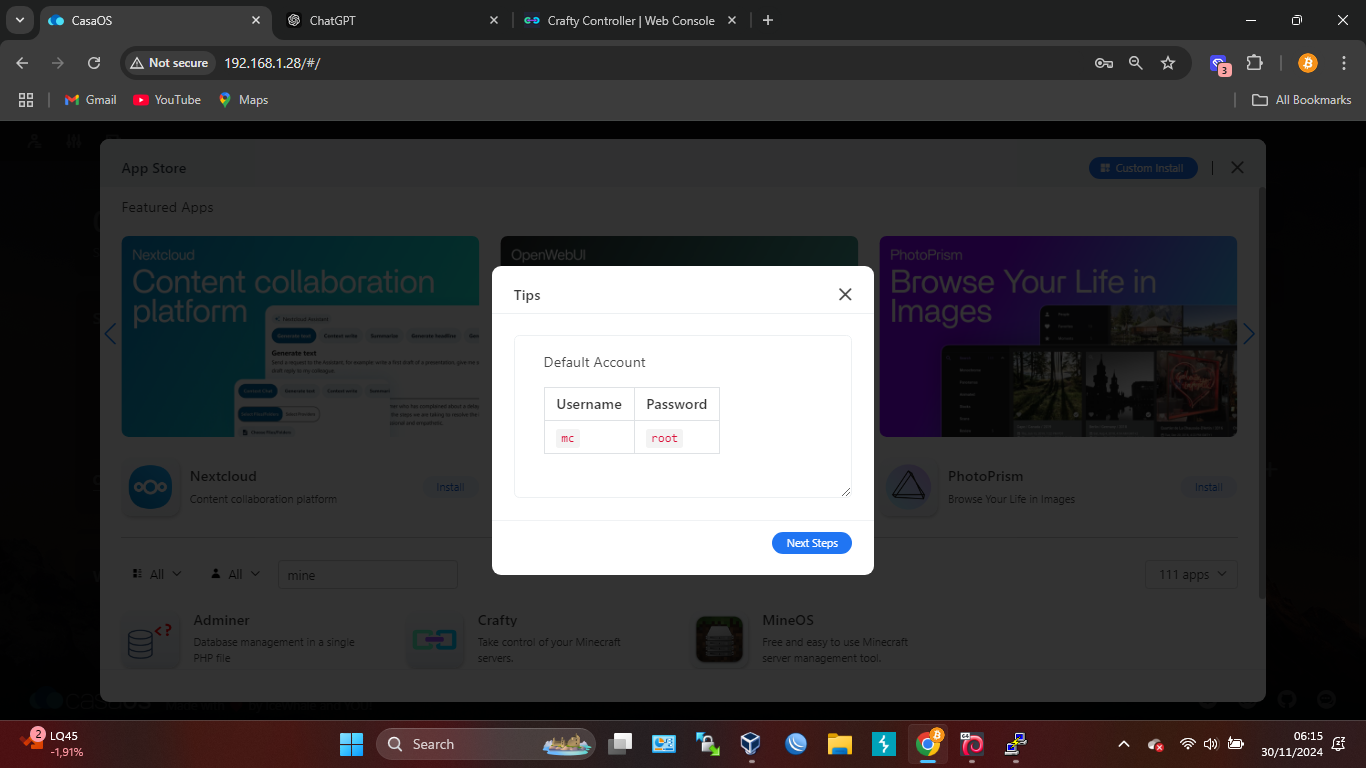Open the MineOS app icon
Viewport: 1366px width, 768px height.
tap(720, 640)
